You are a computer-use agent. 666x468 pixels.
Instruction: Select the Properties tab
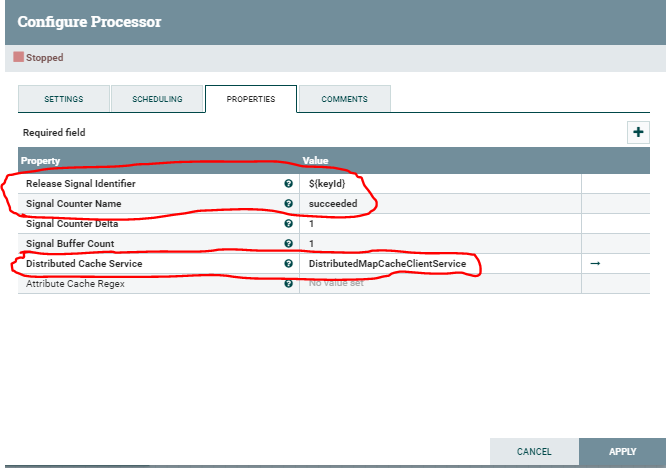(251, 99)
